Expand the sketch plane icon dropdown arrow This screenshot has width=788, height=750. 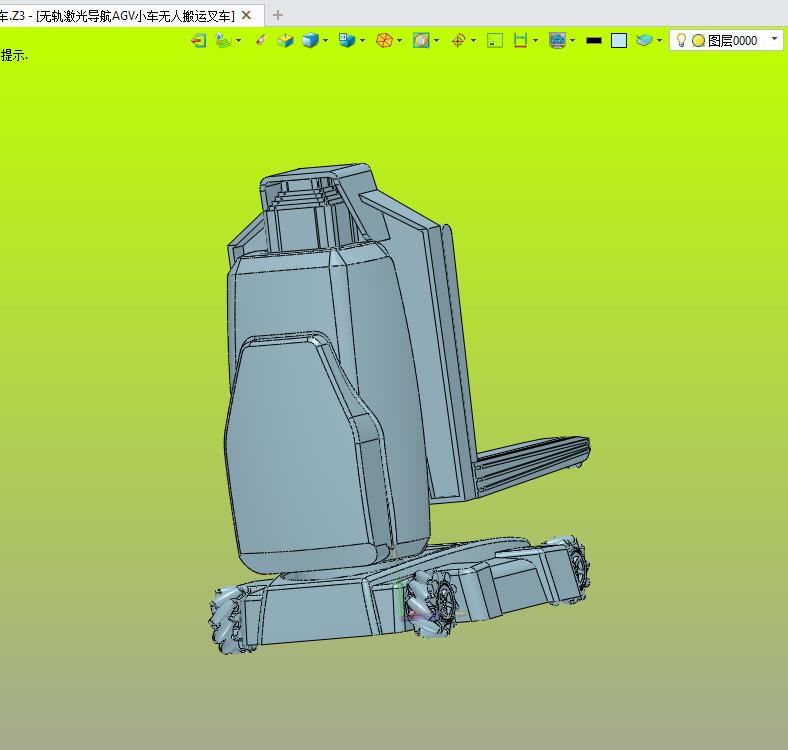238,40
